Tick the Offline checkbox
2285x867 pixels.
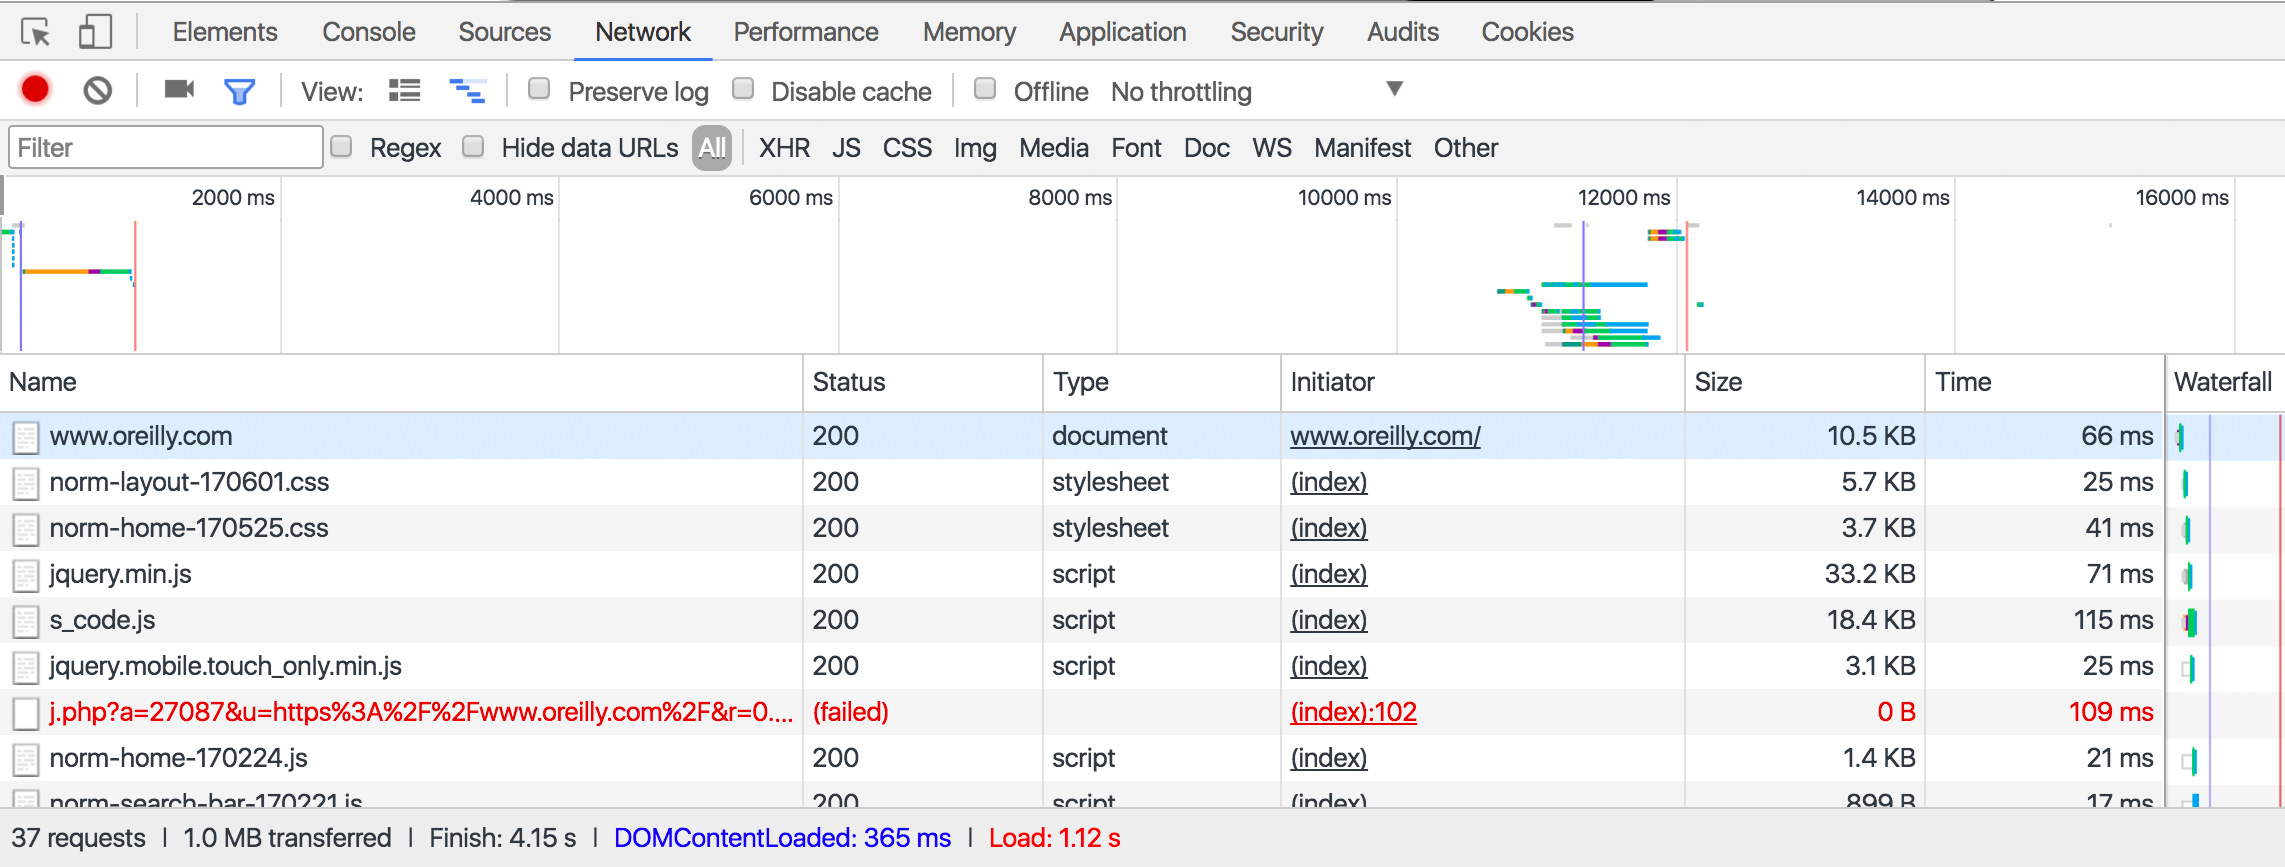click(x=985, y=89)
